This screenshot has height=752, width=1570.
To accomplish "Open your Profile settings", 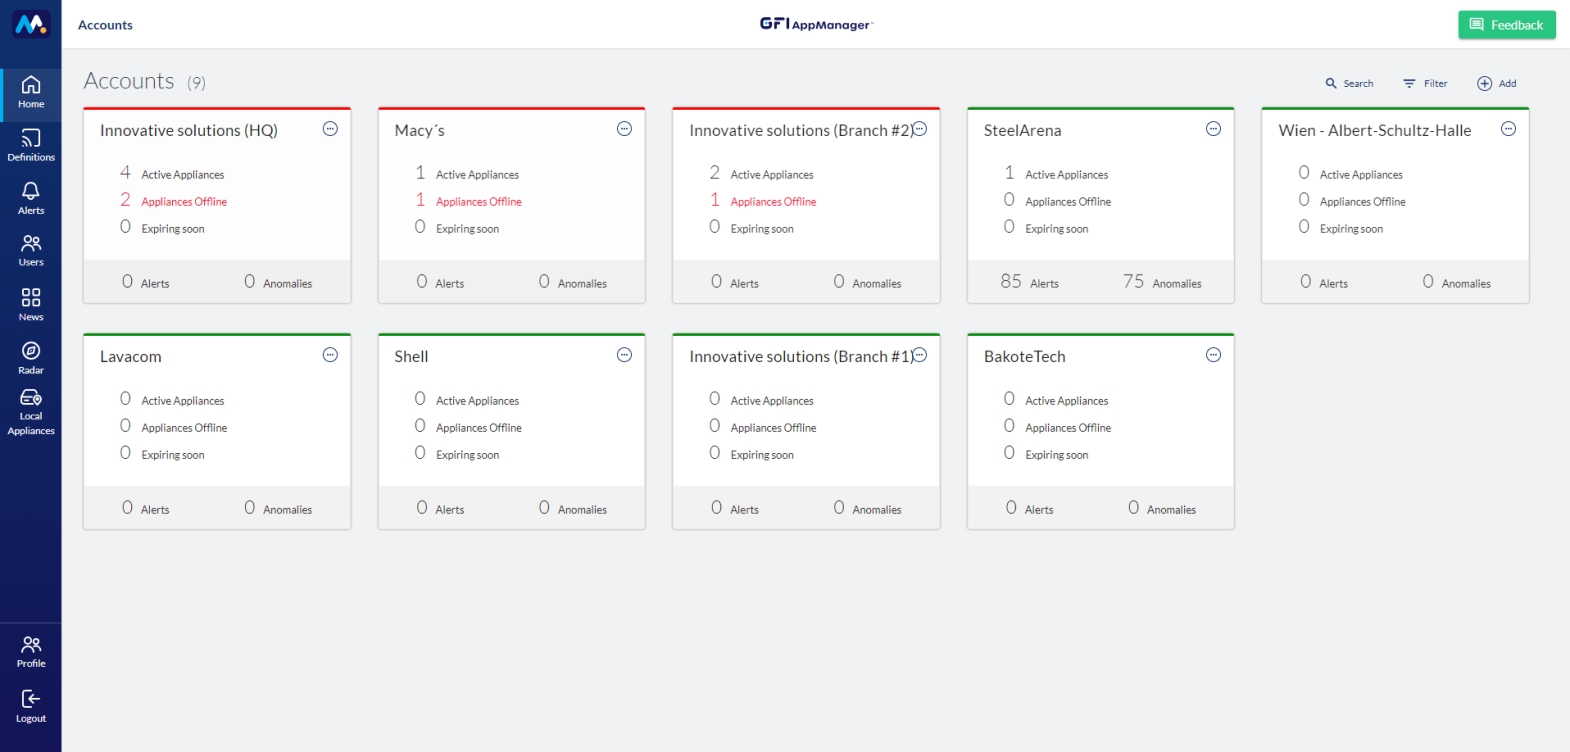I will (x=30, y=650).
